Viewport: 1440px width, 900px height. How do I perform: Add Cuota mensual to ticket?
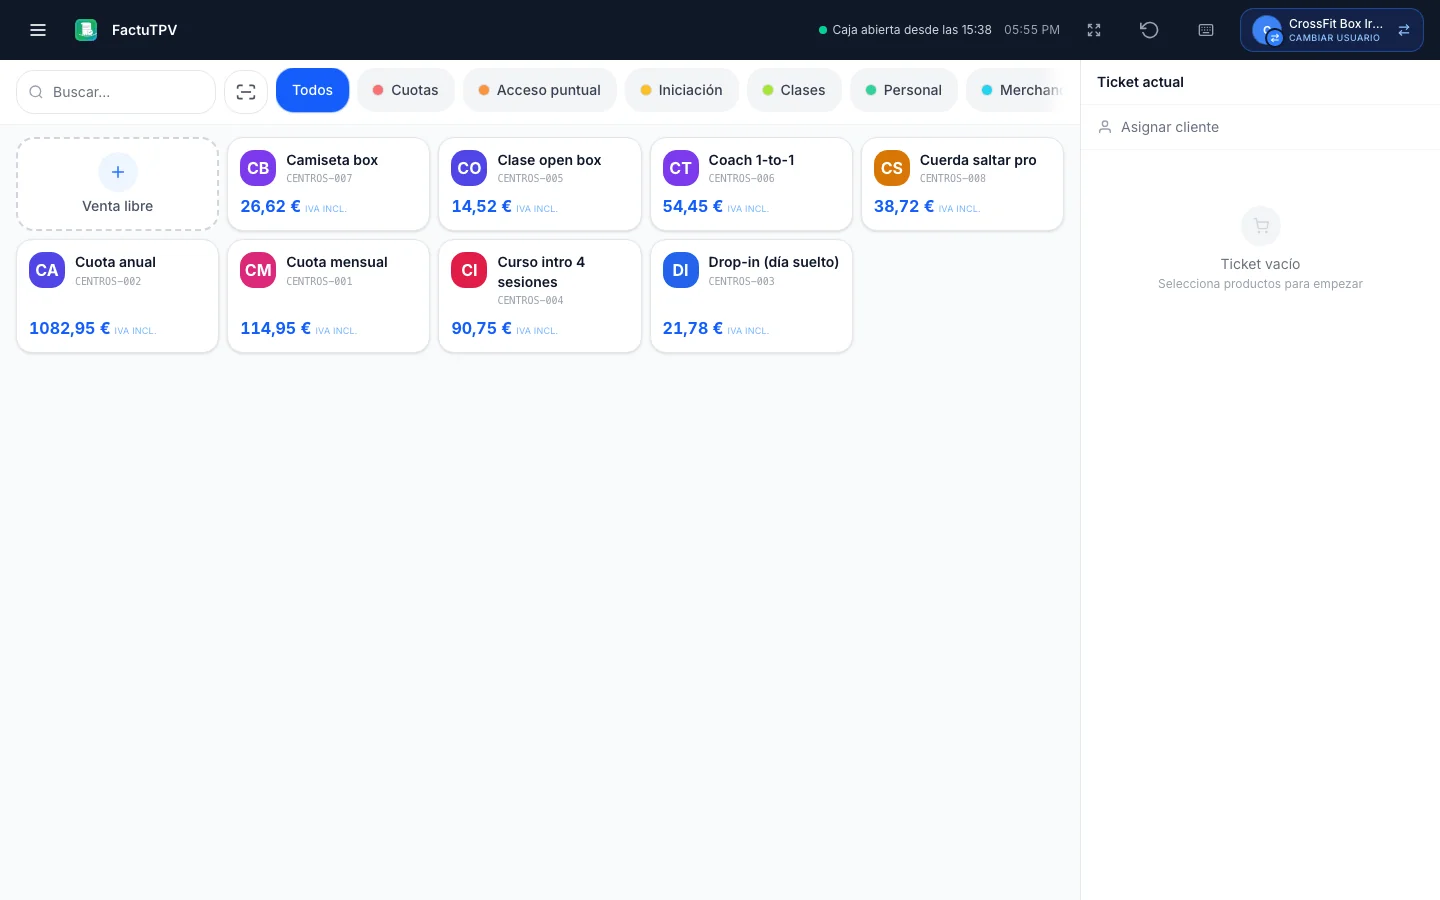tap(328, 296)
